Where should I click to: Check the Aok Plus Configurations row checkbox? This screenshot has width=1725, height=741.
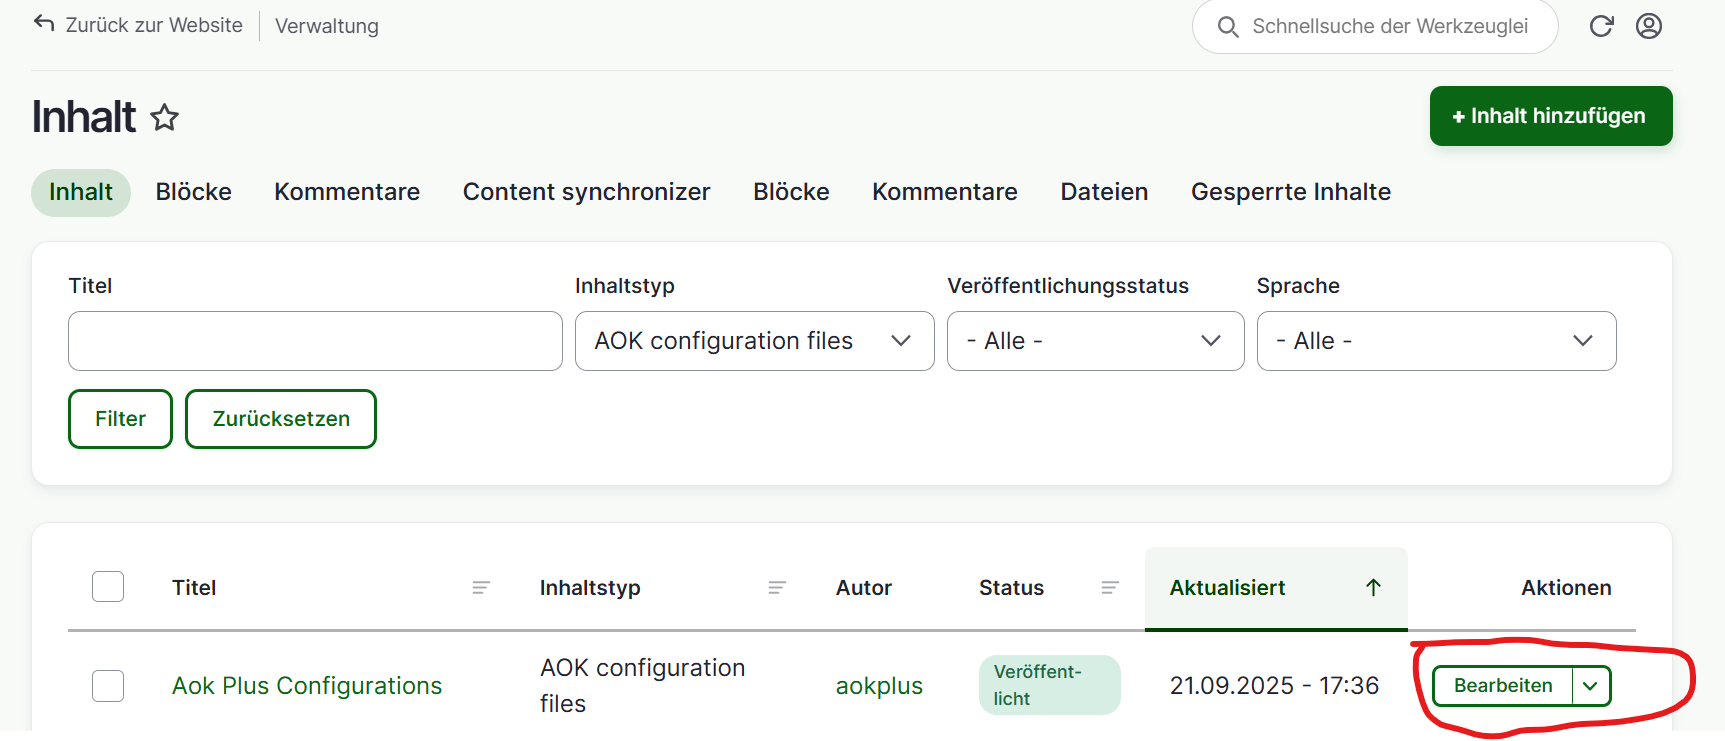[x=108, y=686]
